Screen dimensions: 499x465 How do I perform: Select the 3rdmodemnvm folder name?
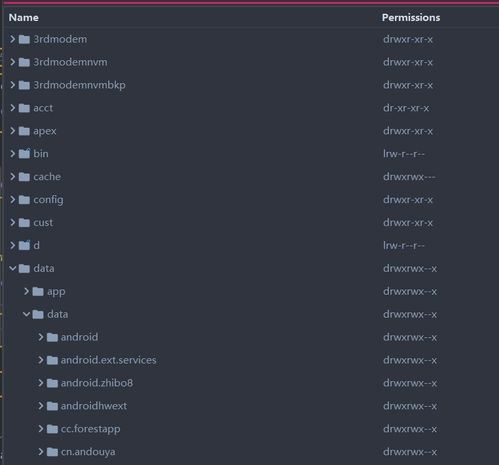(x=70, y=62)
